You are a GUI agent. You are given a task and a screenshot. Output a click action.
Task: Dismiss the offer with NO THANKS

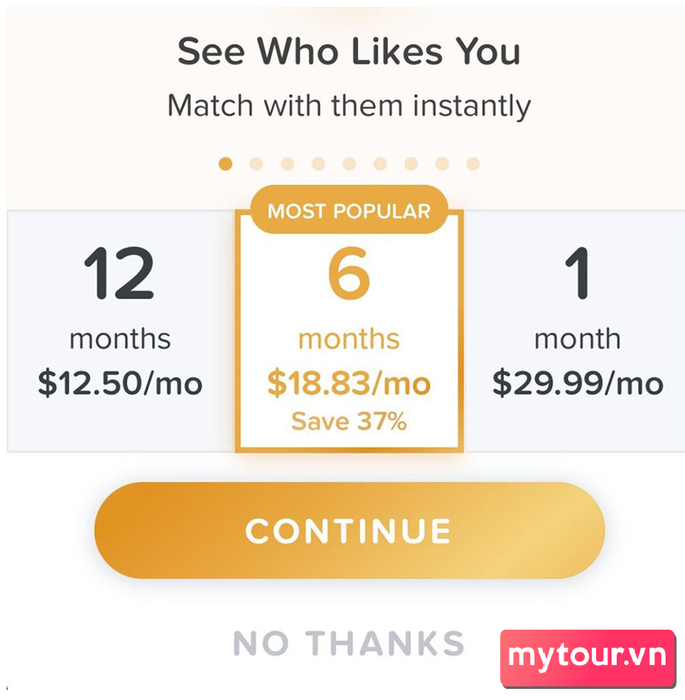tap(349, 643)
